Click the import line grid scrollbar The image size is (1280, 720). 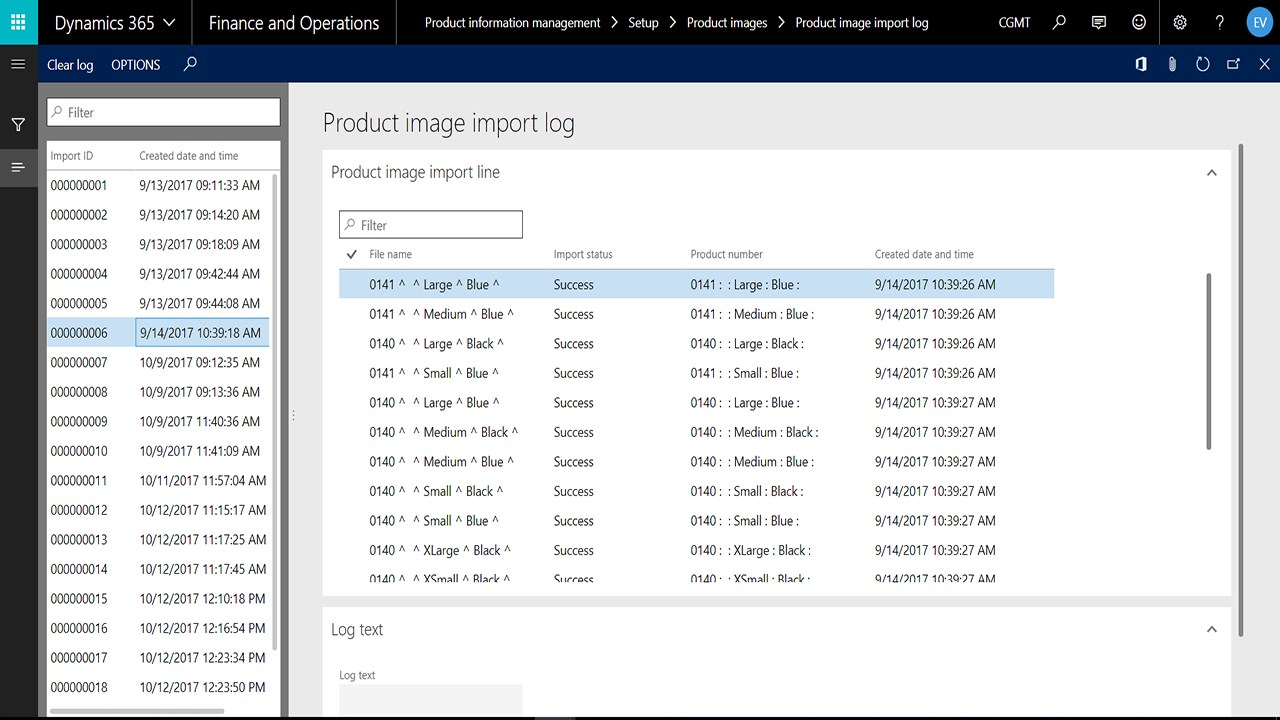[x=1208, y=362]
